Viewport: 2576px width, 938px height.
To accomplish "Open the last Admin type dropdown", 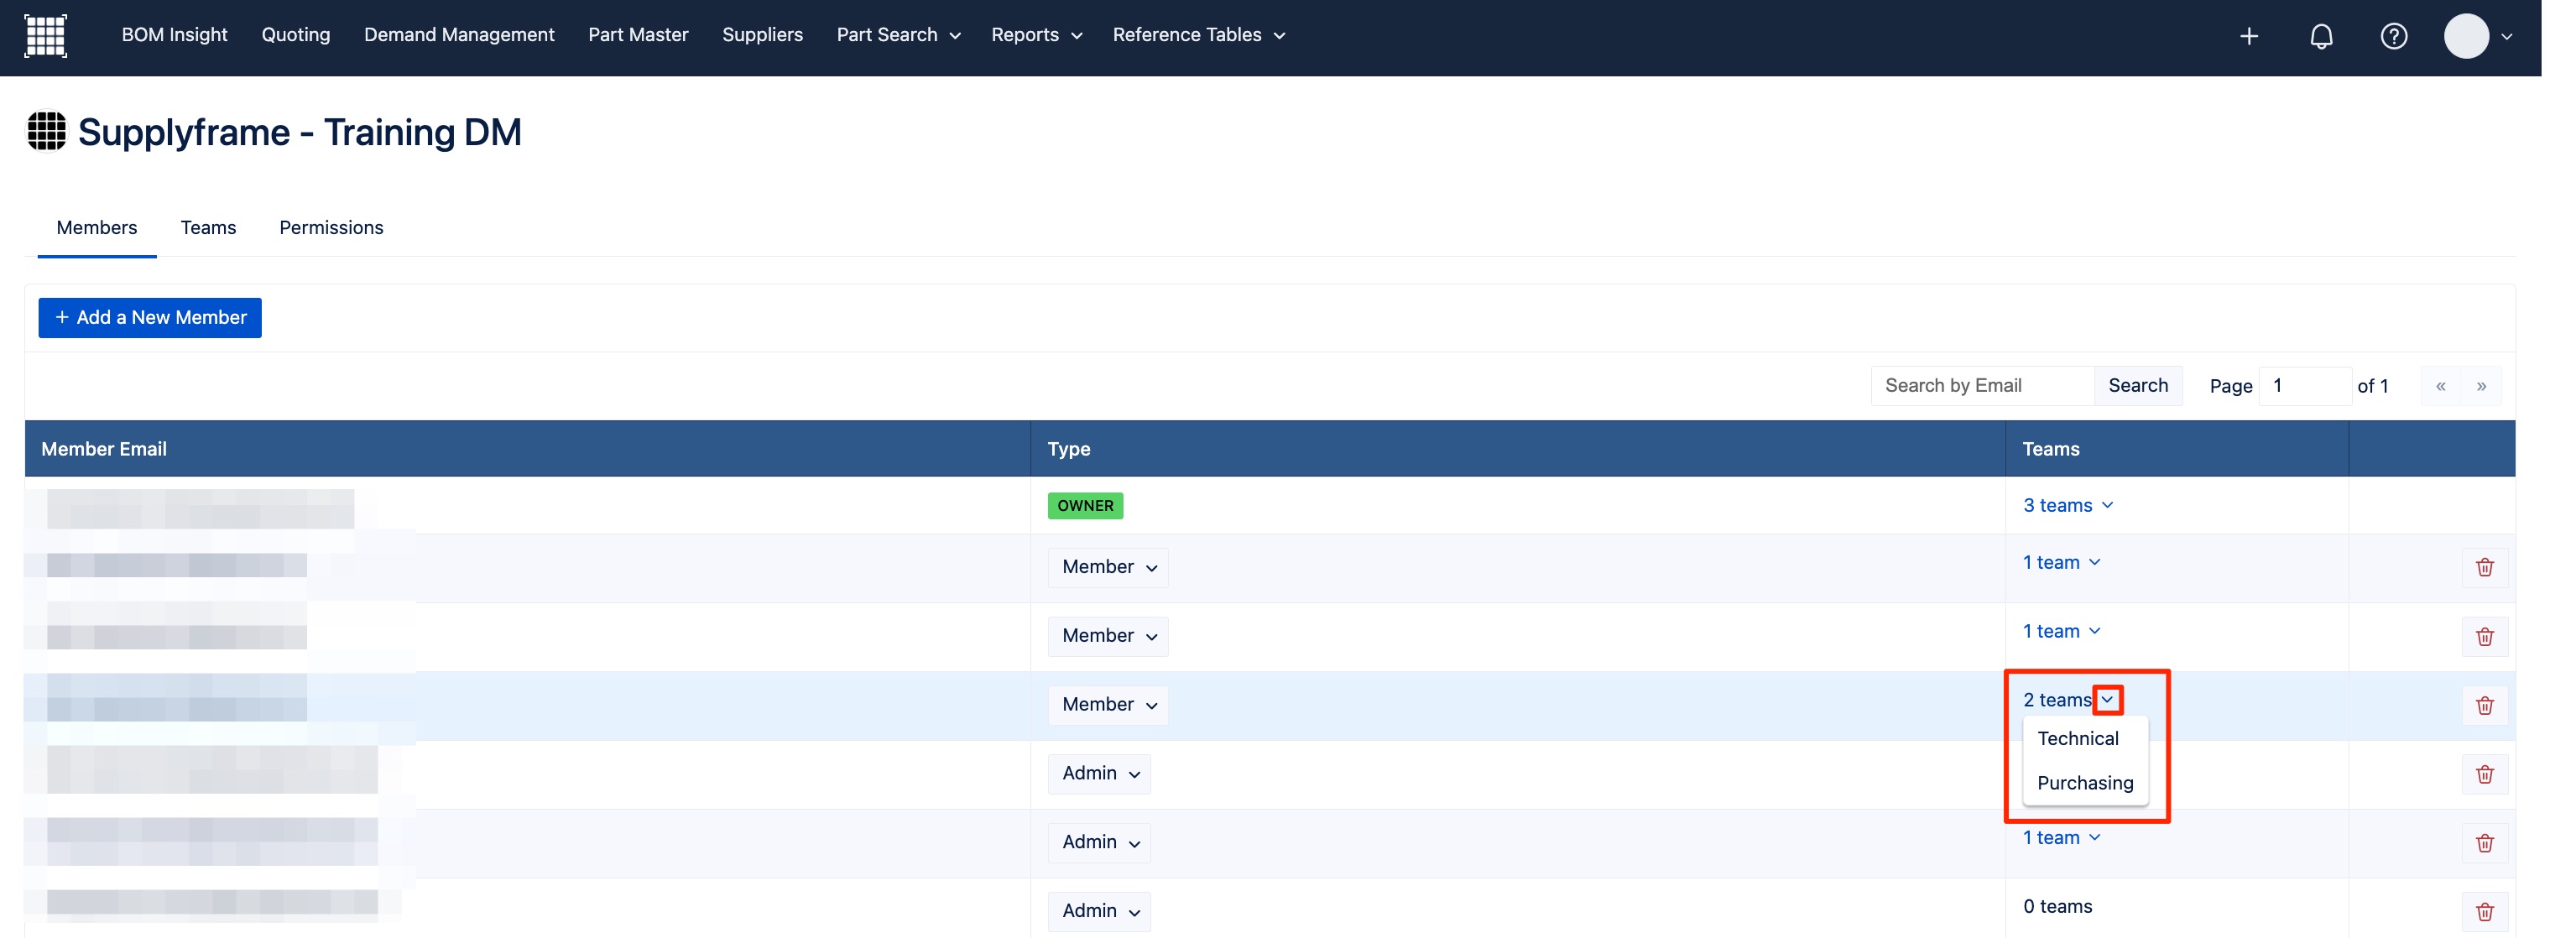I will click(x=1099, y=911).
